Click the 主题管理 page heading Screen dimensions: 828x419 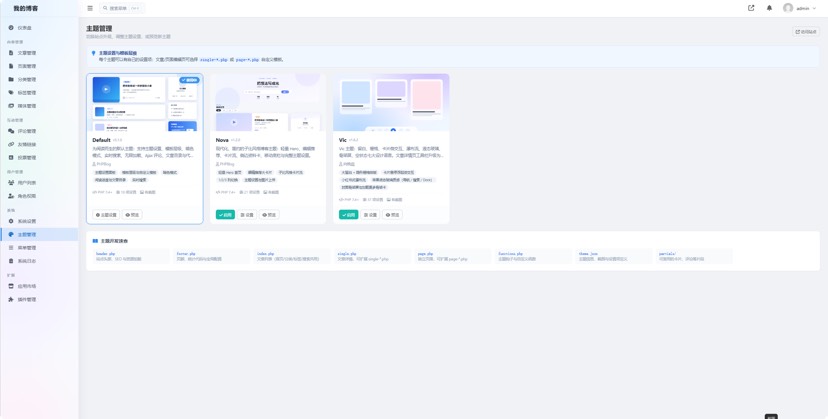(x=99, y=29)
